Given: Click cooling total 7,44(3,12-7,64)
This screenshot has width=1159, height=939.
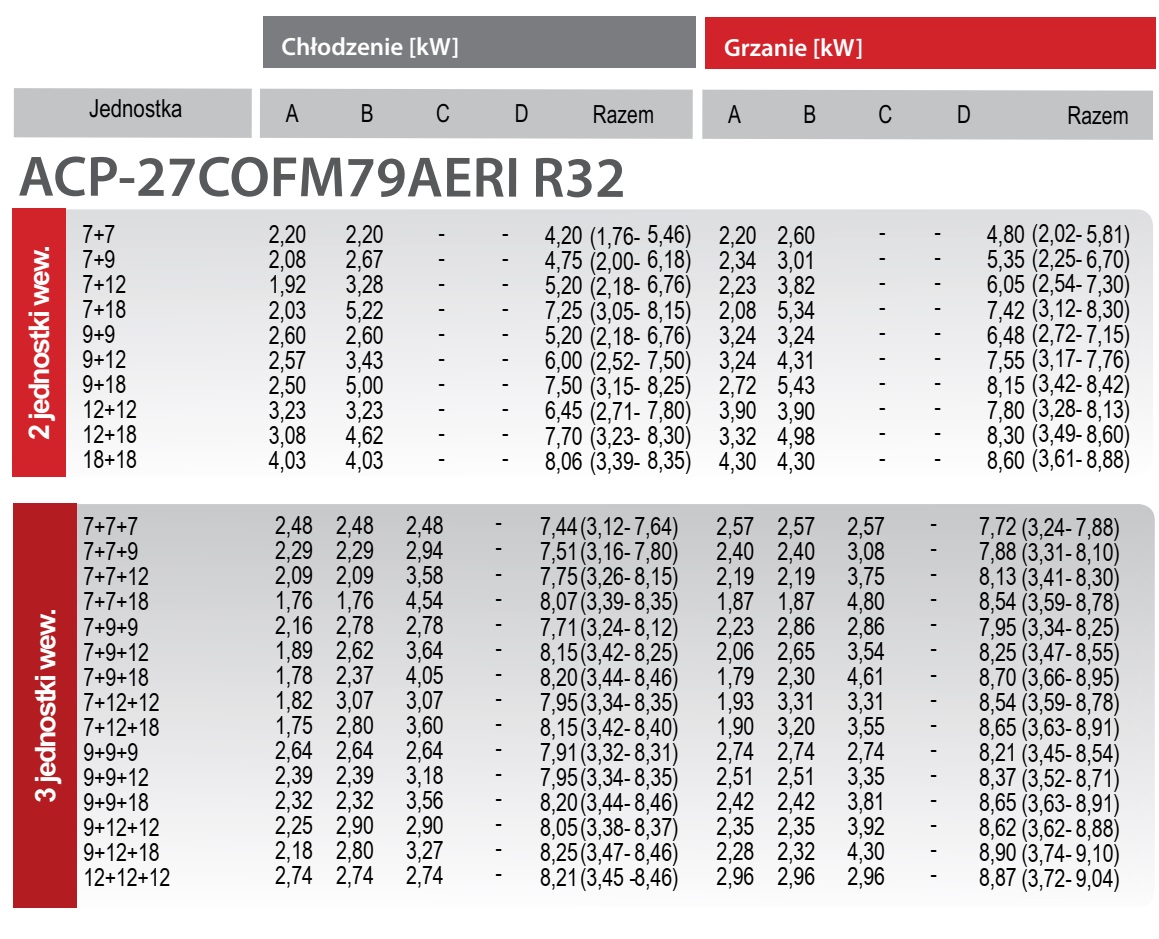Looking at the screenshot, I should coord(608,526).
